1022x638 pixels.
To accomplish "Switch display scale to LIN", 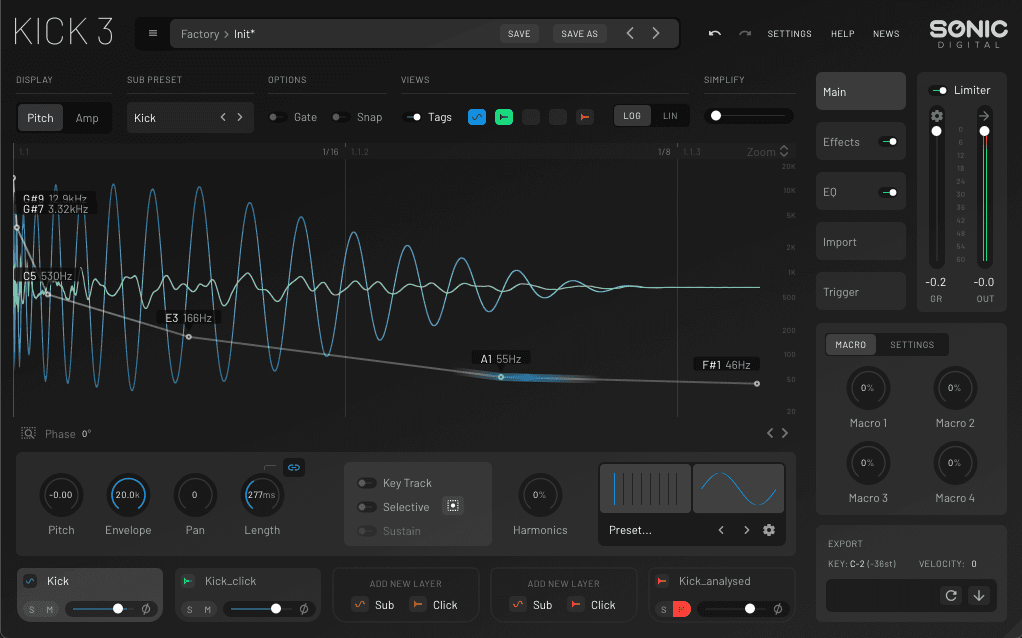I will coord(670,115).
